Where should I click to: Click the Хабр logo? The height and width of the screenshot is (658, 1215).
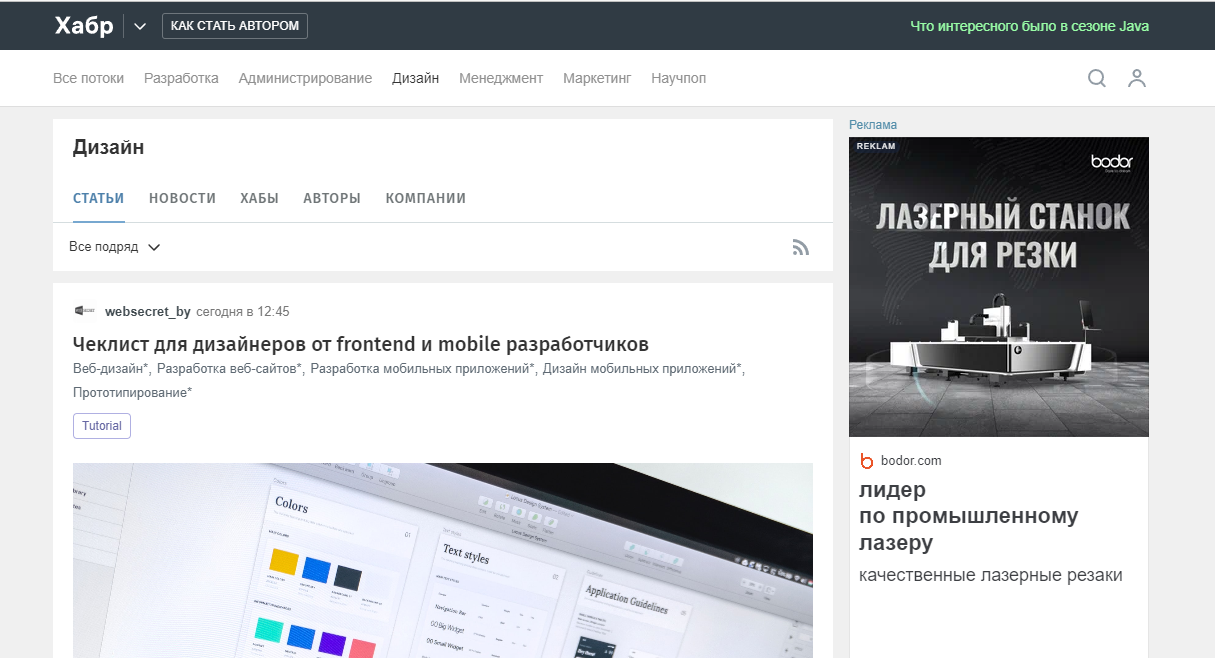tap(84, 26)
